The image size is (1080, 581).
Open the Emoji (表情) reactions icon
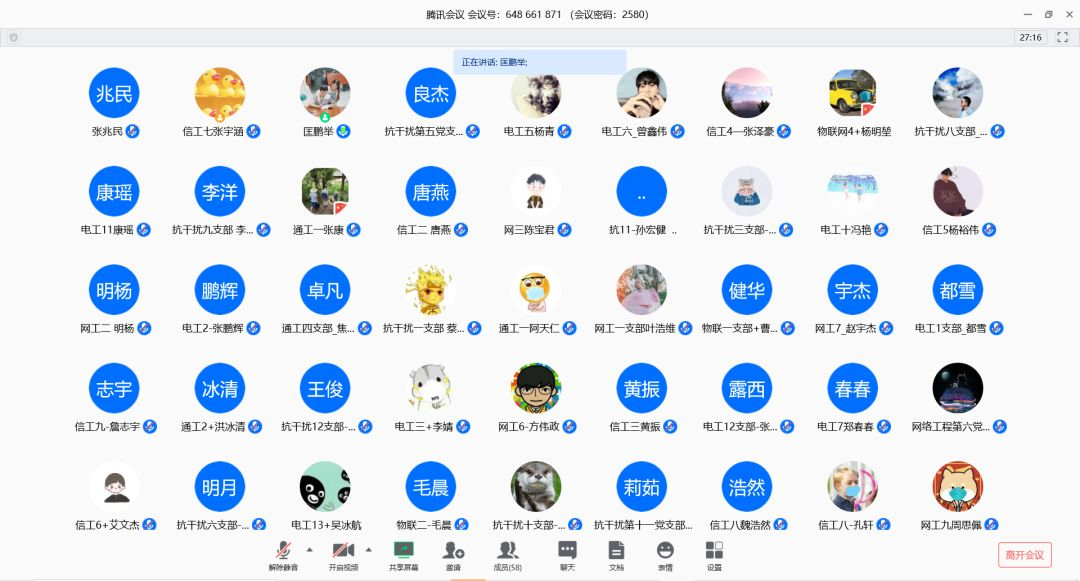[x=665, y=553]
